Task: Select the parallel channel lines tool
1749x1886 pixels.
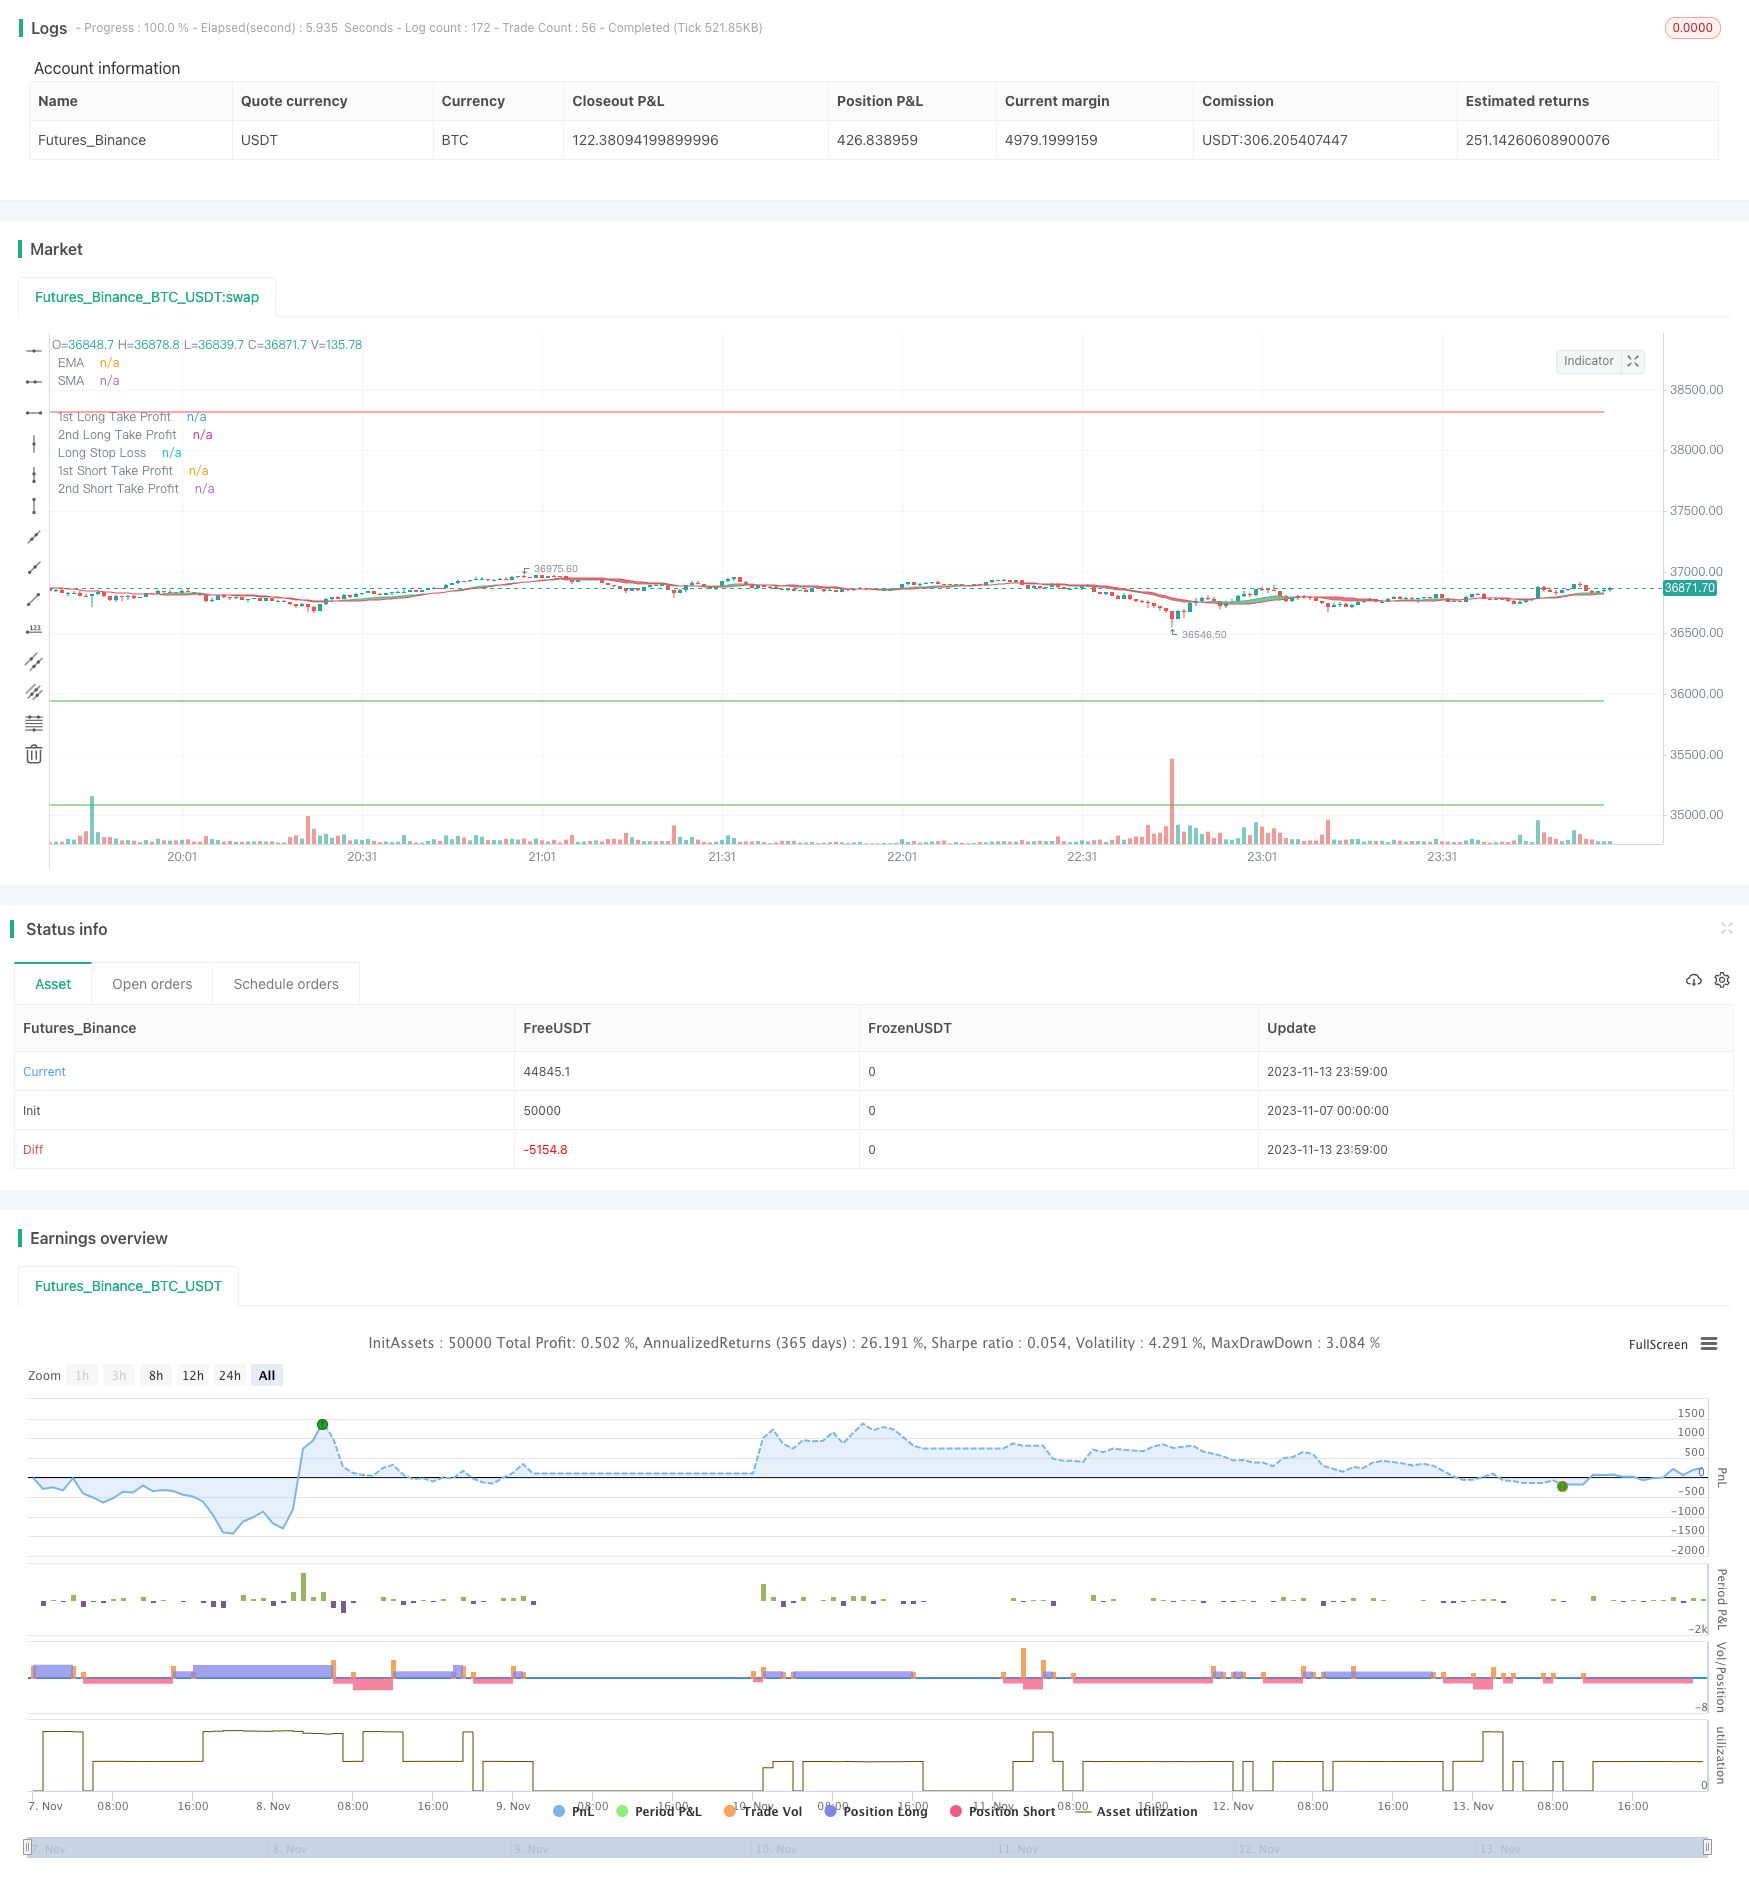Action: coord(34,661)
